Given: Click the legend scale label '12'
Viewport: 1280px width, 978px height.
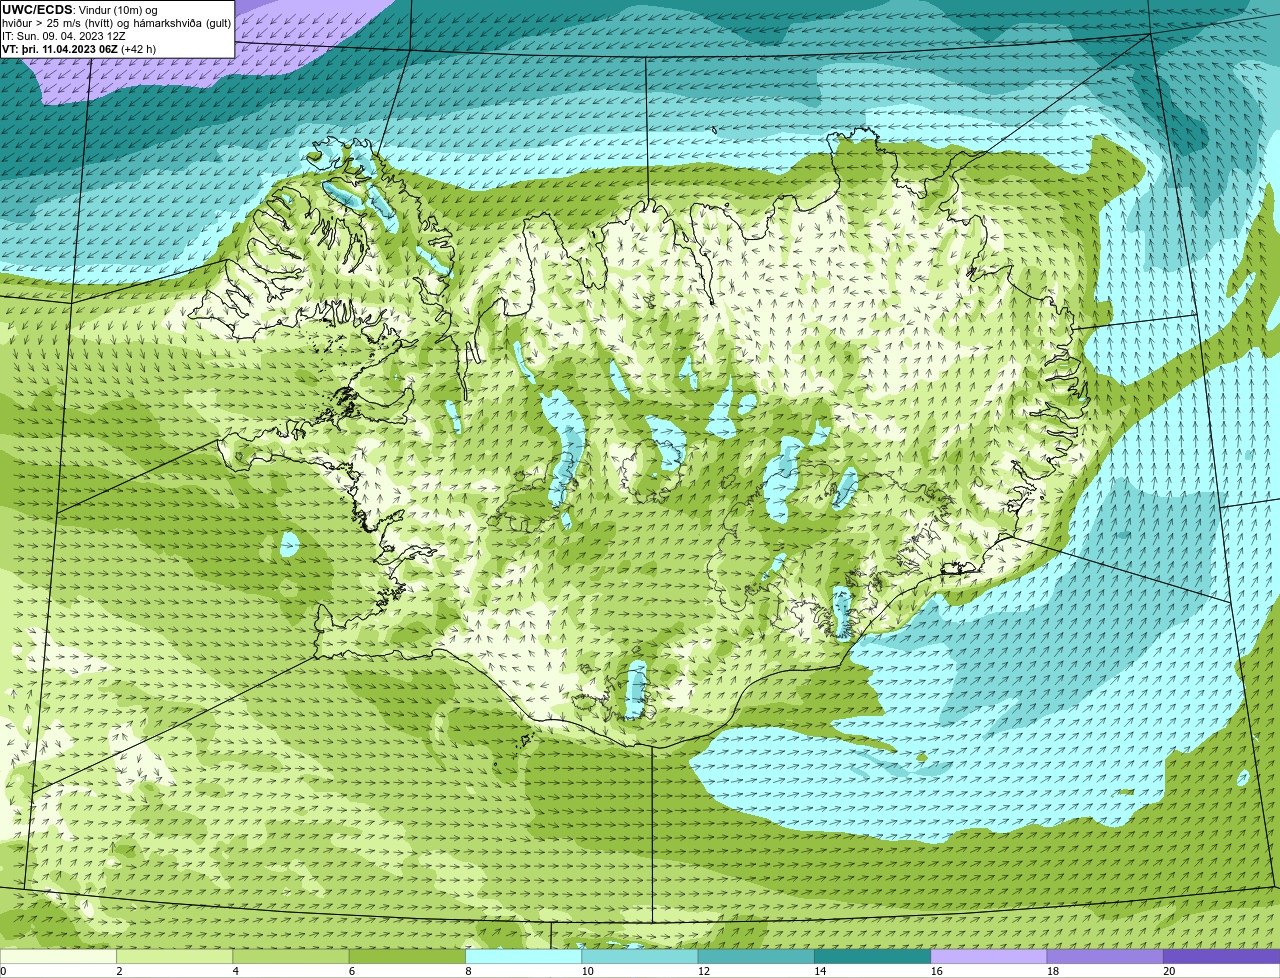Looking at the screenshot, I should (x=704, y=971).
